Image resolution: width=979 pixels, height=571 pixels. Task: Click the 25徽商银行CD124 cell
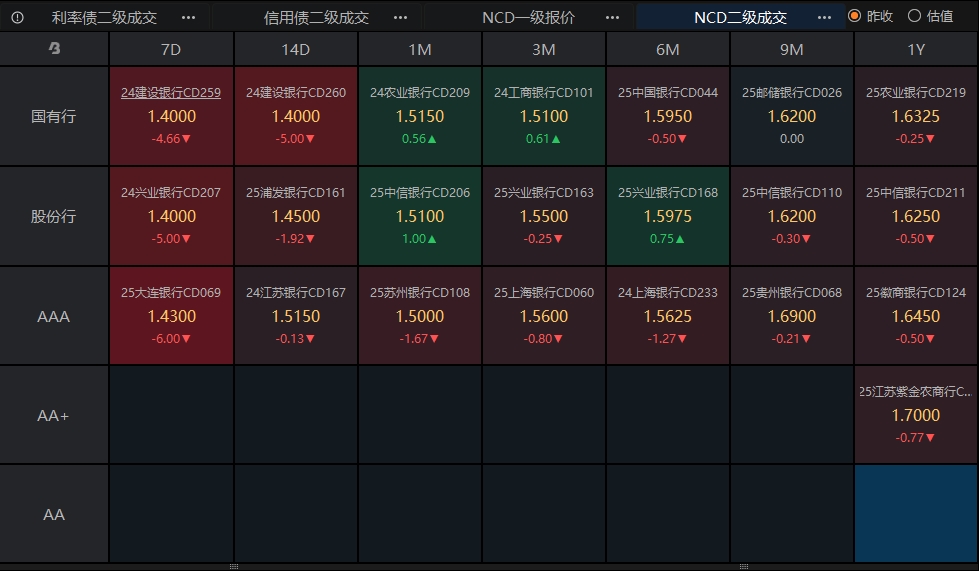click(916, 316)
